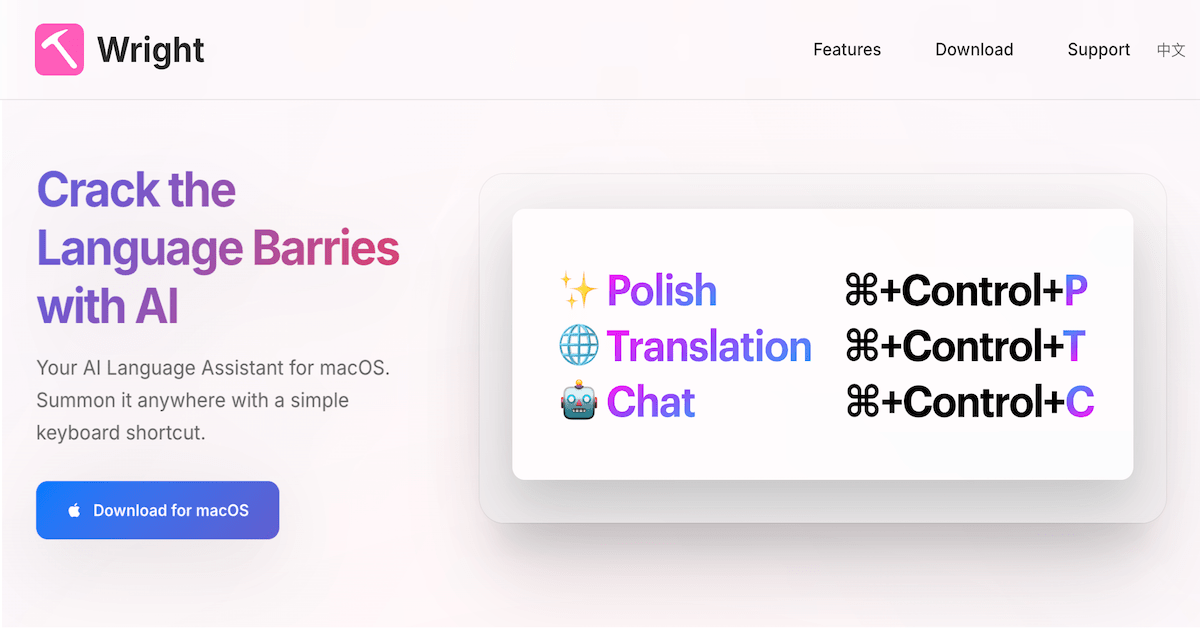This screenshot has height=630, width=1200.
Task: Click the Apple icon on the download button
Action: pos(73,509)
